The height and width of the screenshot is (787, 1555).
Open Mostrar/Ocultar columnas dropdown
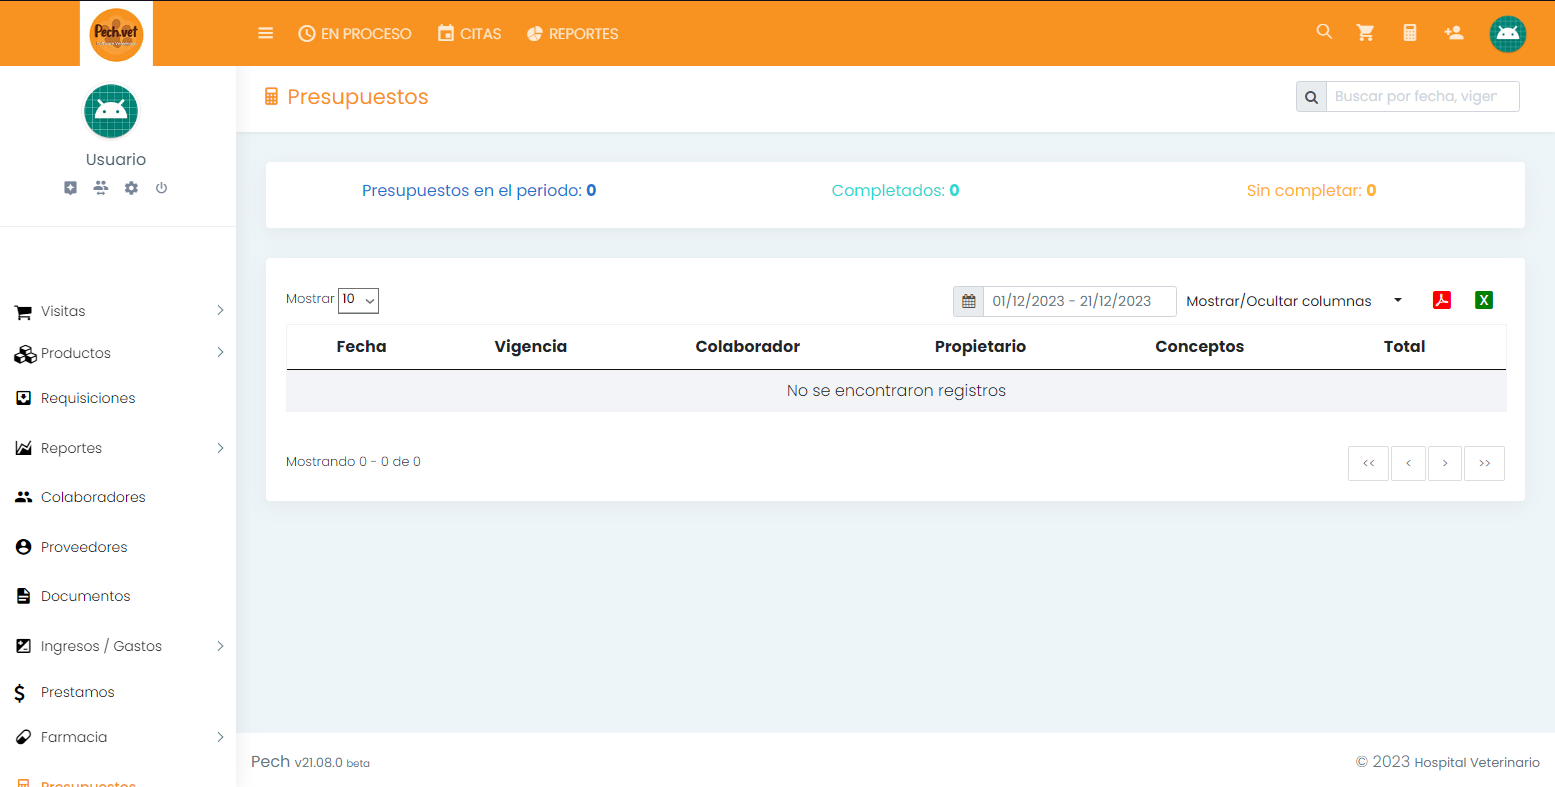[1293, 301]
